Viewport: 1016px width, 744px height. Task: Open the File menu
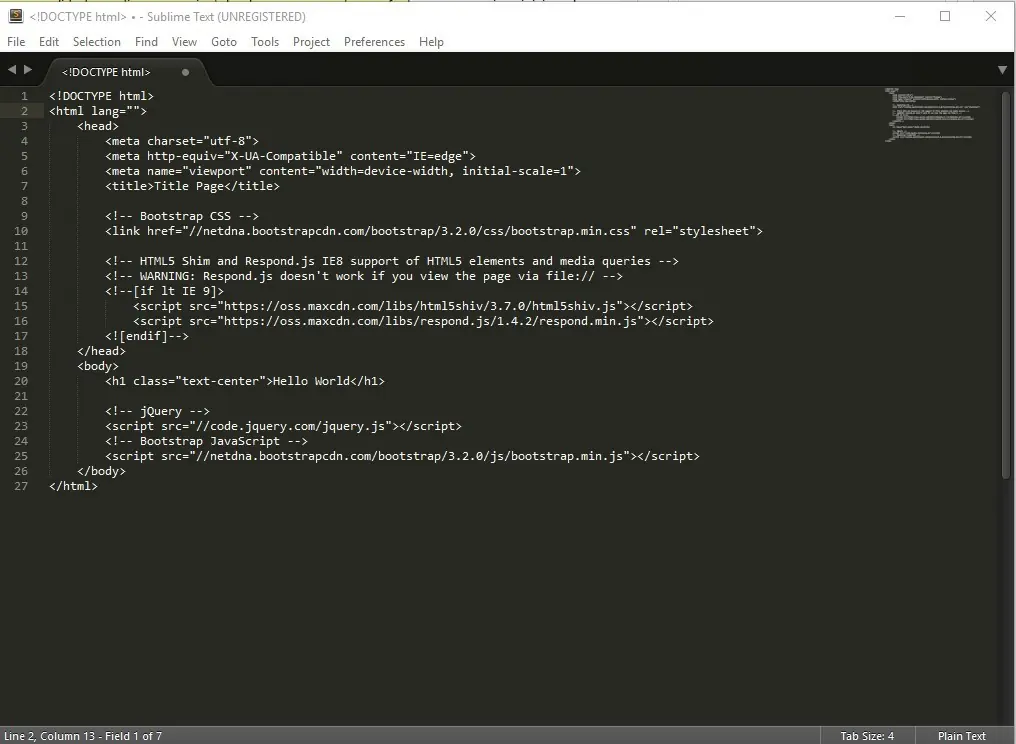(16, 41)
